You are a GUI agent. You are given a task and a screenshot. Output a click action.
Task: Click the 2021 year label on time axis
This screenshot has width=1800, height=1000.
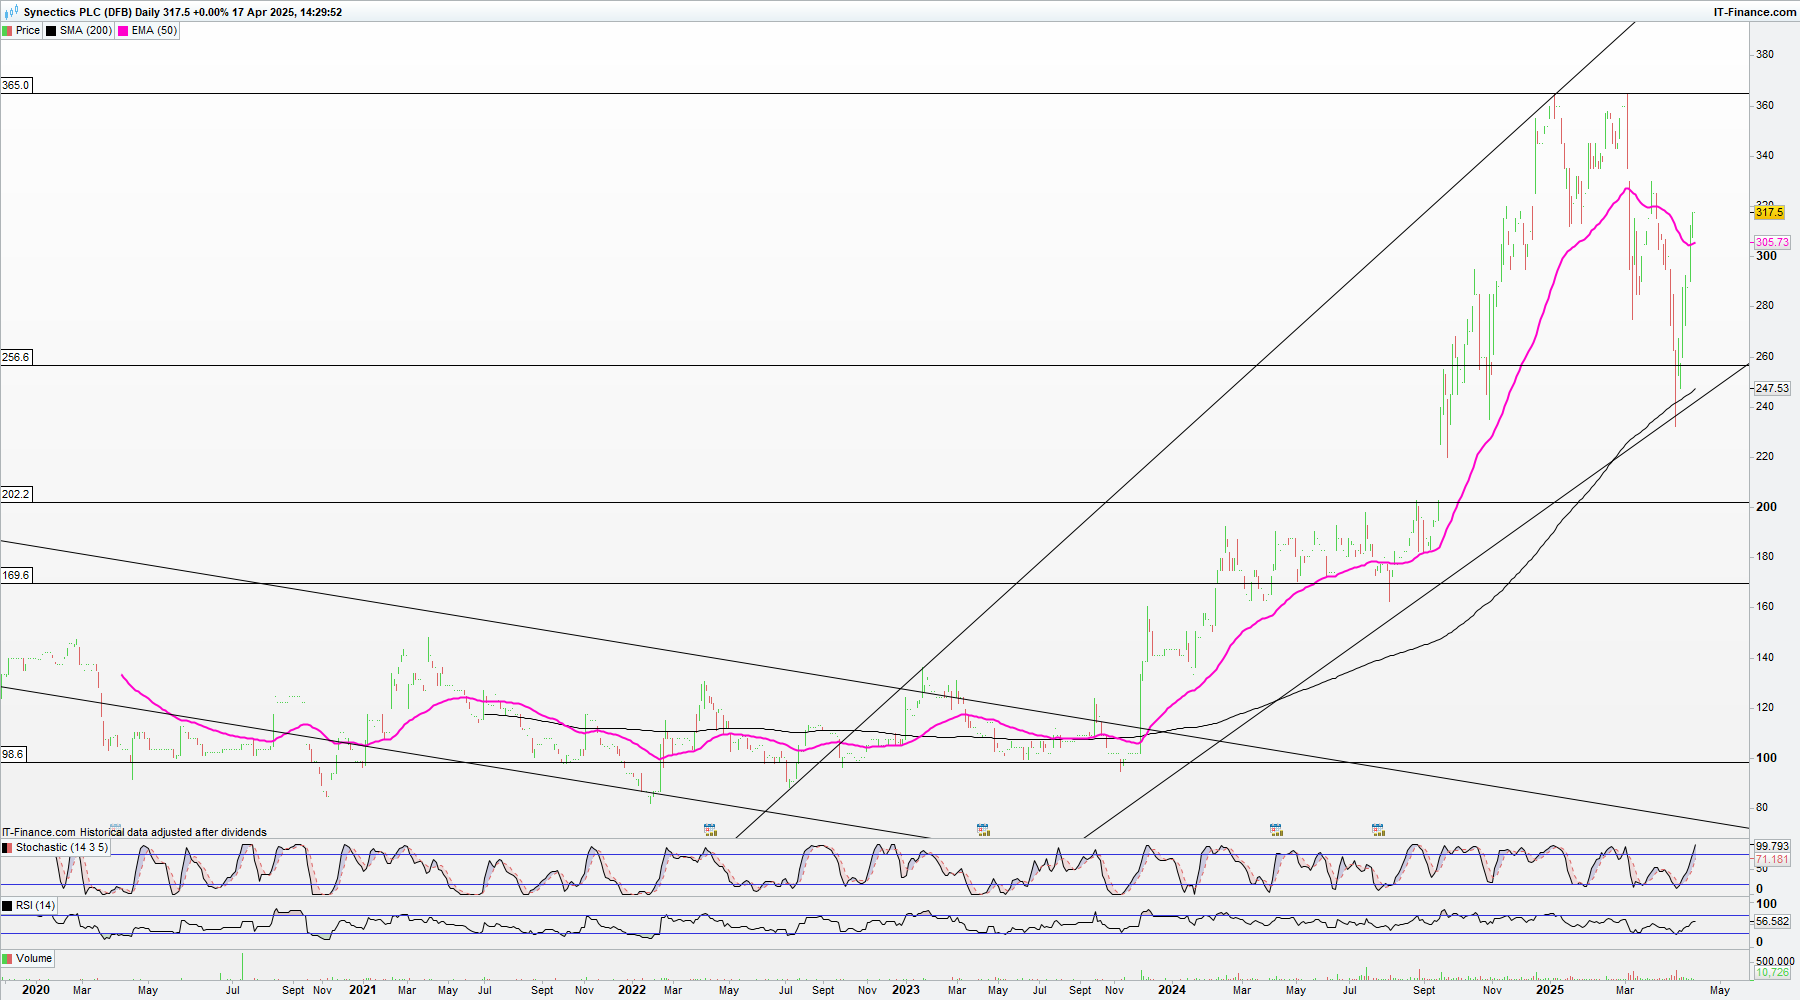coord(362,990)
